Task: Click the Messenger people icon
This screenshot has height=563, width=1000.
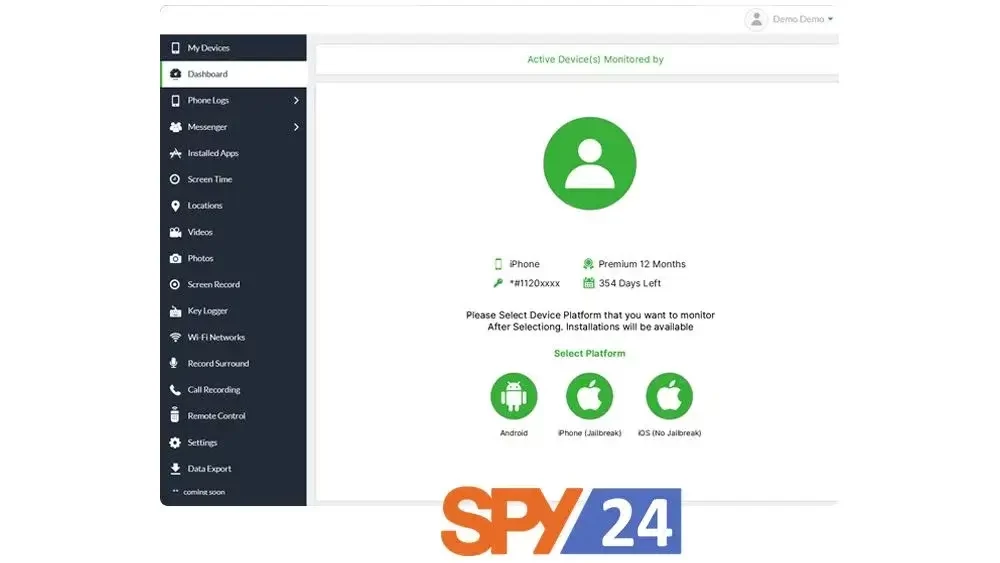Action: coord(175,127)
